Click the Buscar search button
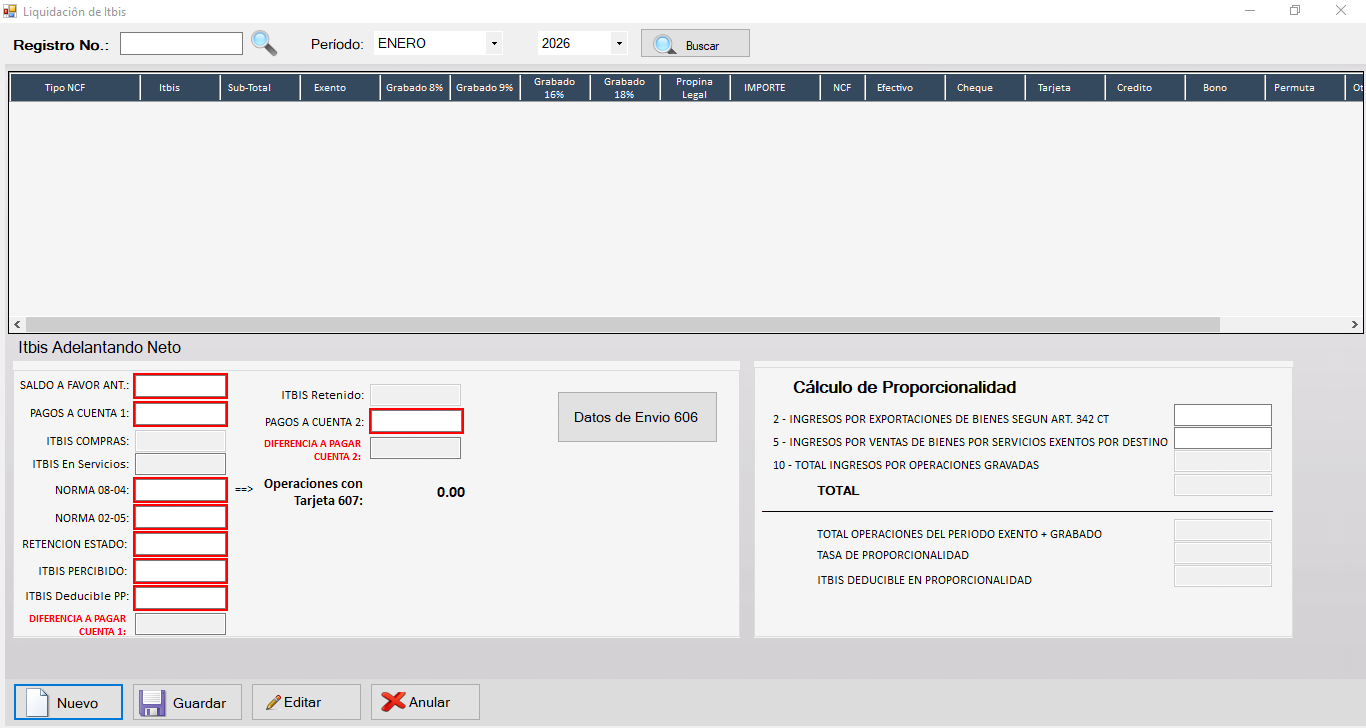Image resolution: width=1366 pixels, height=728 pixels. [695, 44]
